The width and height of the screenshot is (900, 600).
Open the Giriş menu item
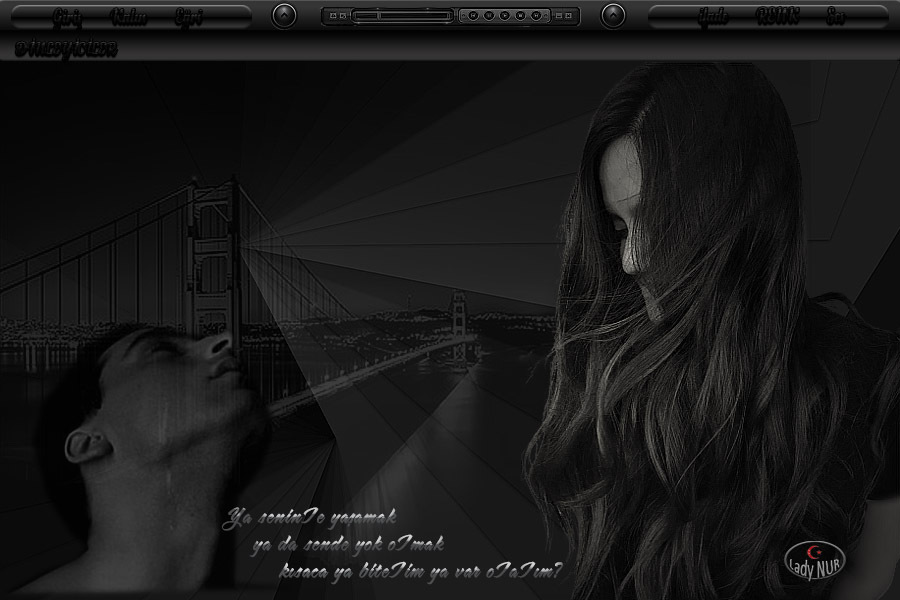pyautogui.click(x=66, y=17)
